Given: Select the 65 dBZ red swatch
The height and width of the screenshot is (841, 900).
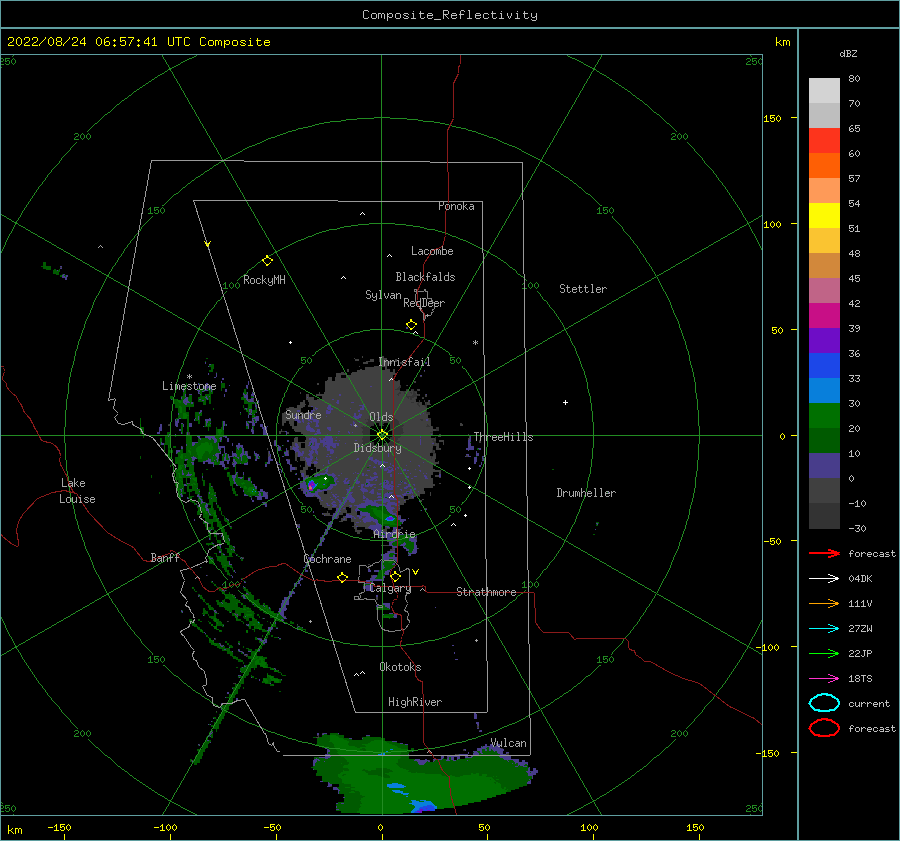Looking at the screenshot, I should tap(824, 141).
